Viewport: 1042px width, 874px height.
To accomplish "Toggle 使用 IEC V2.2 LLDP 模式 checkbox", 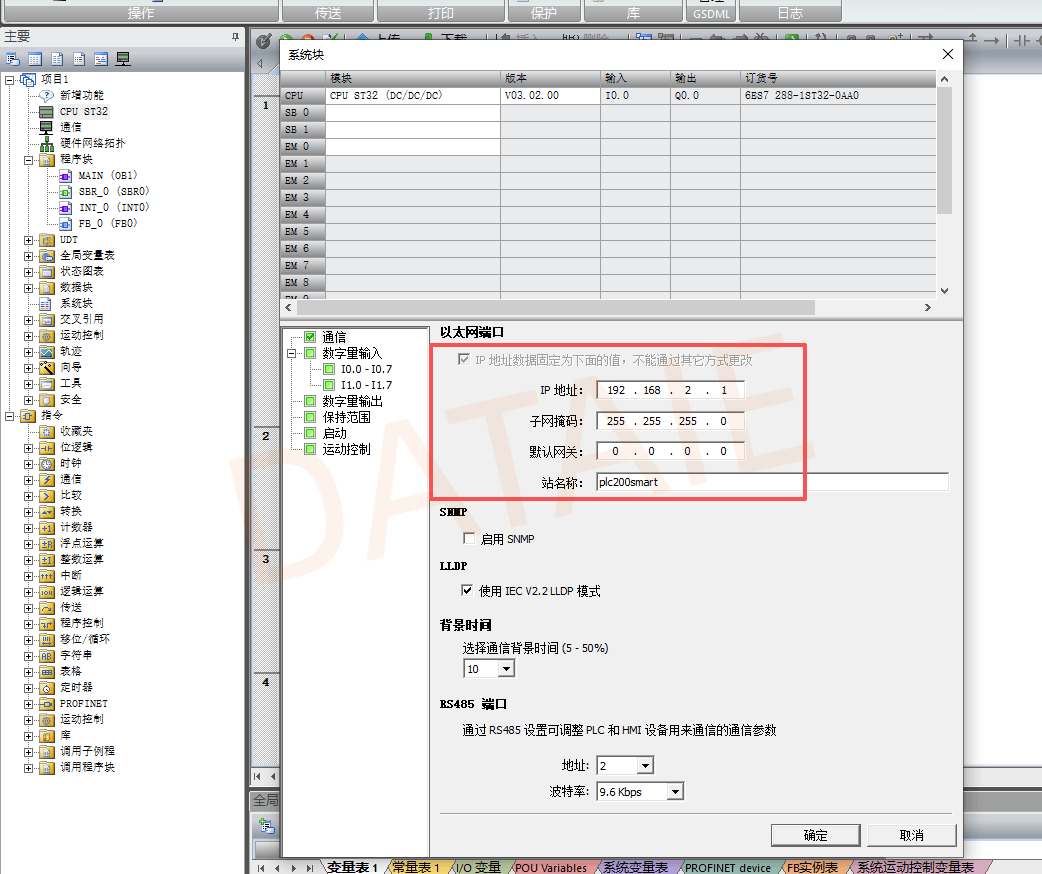I will point(467,590).
